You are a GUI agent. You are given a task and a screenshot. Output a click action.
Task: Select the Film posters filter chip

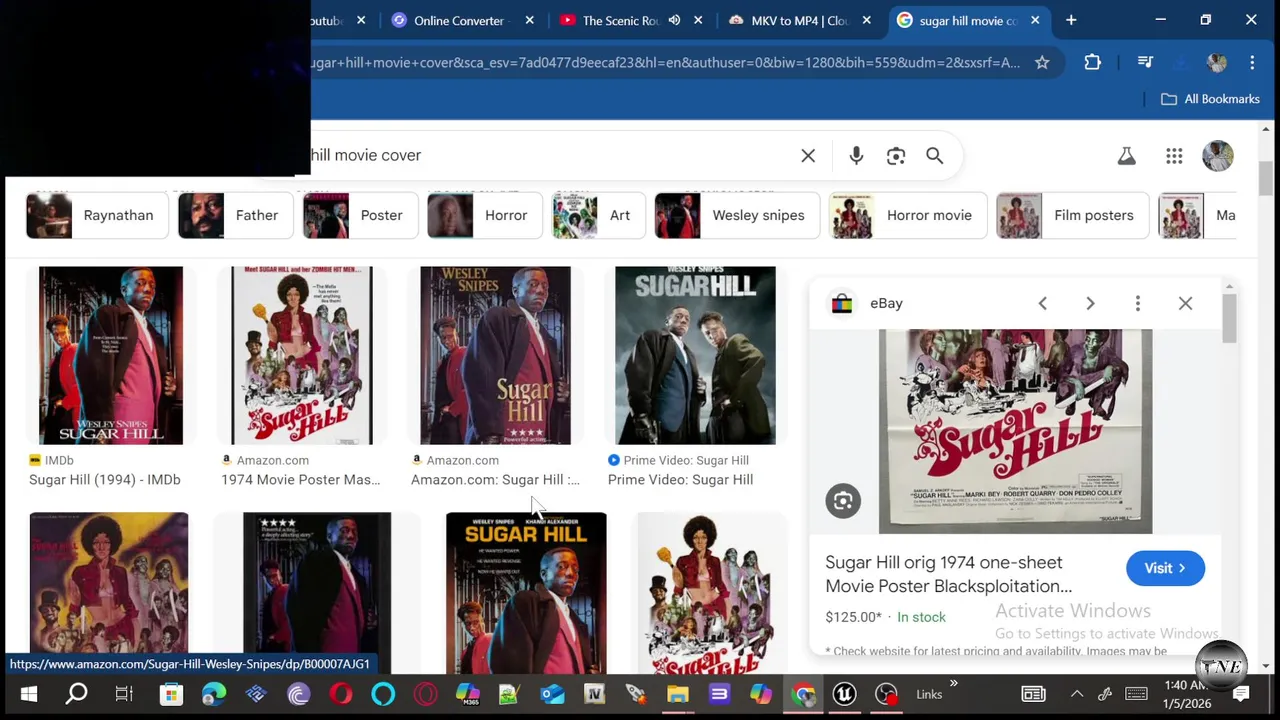pyautogui.click(x=1073, y=215)
